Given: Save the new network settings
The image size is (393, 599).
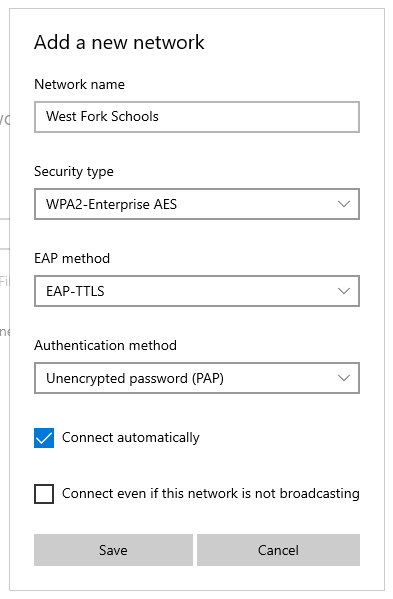Looking at the screenshot, I should pos(113,550).
